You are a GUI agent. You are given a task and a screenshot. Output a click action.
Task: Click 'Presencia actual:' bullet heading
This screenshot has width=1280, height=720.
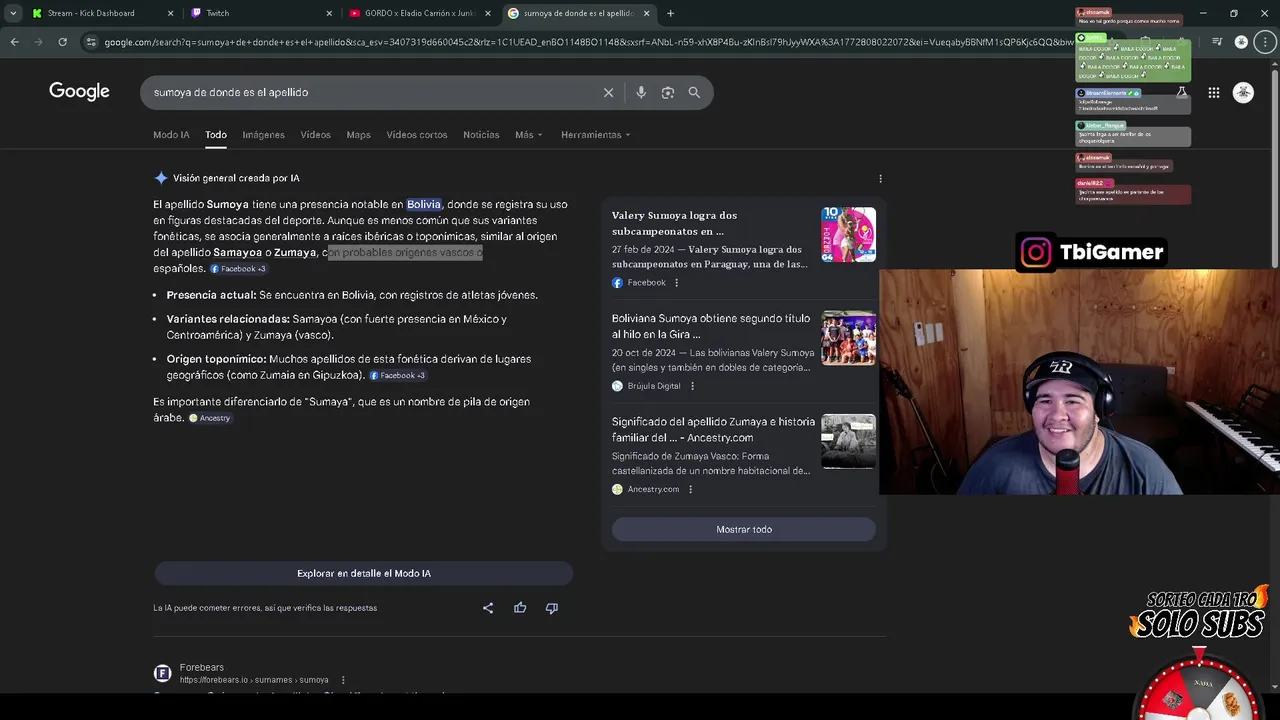[211, 295]
